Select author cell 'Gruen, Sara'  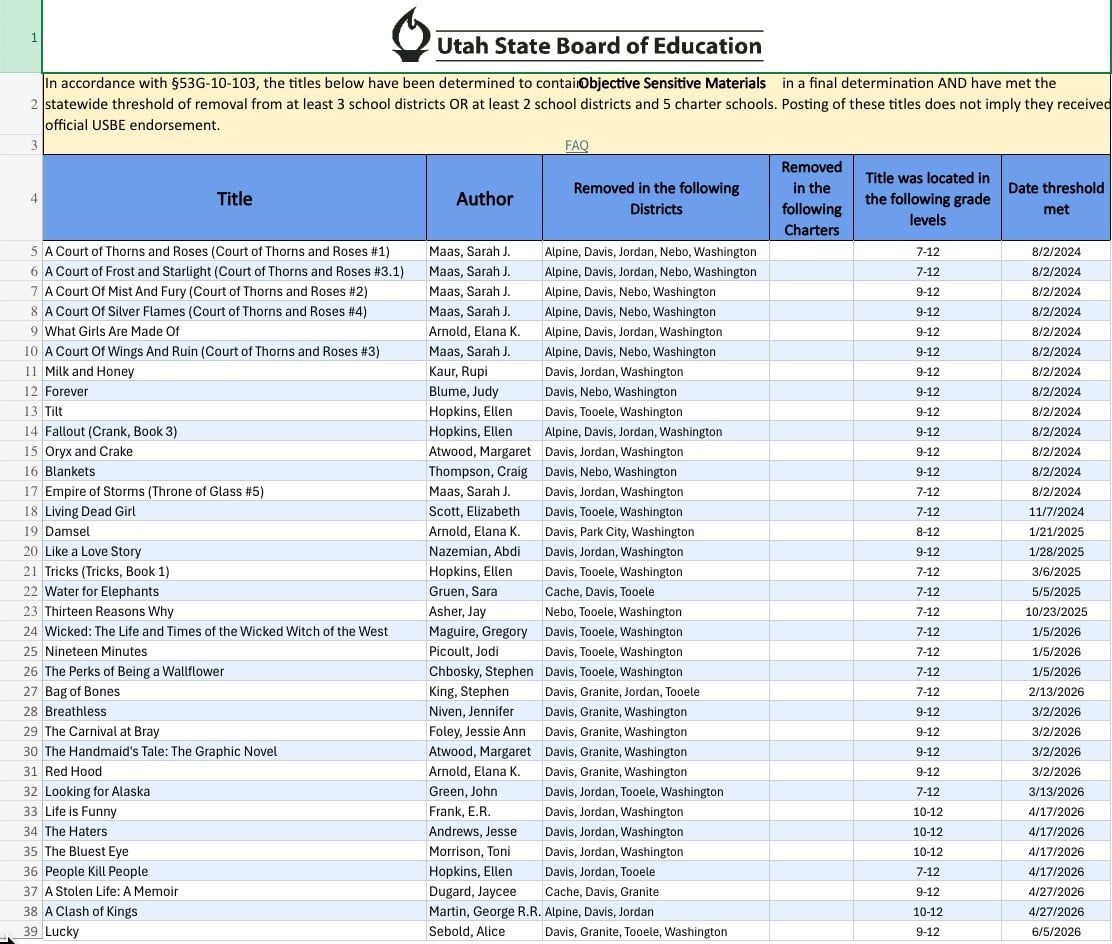(484, 592)
